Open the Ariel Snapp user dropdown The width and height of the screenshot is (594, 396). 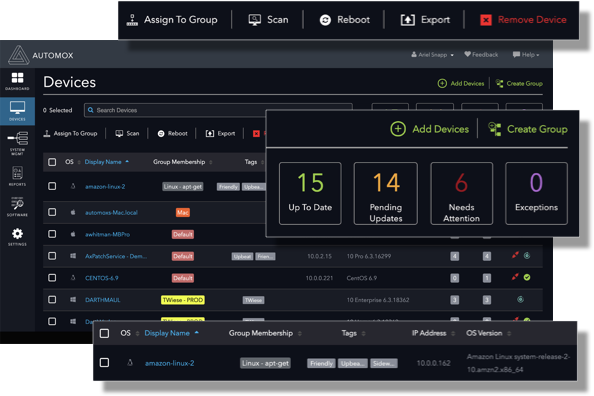[x=432, y=55]
